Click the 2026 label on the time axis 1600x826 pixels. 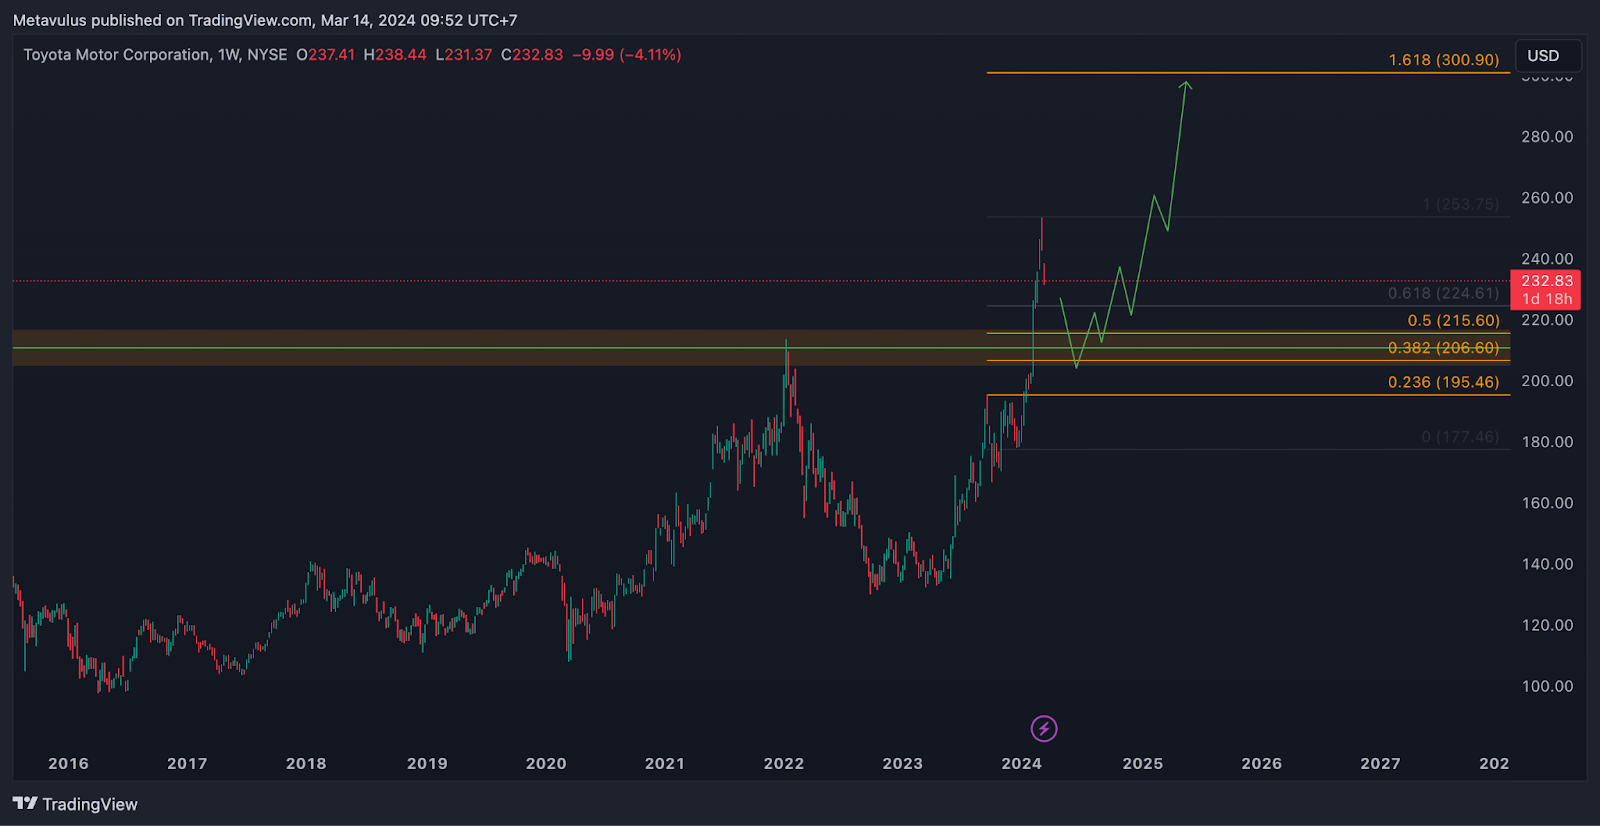pyautogui.click(x=1262, y=764)
